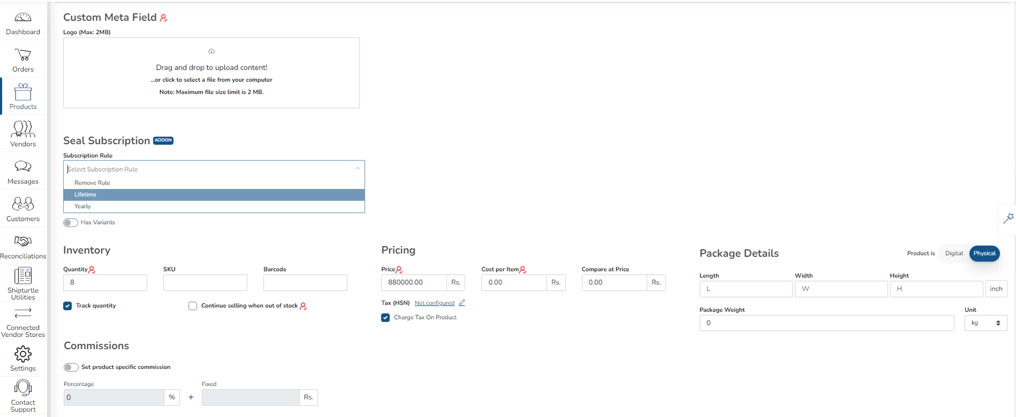Open the Not configured tax link

point(434,302)
